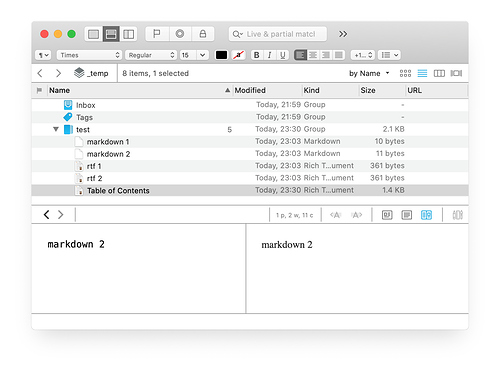This screenshot has height=375, width=501.
Task: Sort by the URL column header
Action: pyautogui.click(x=437, y=90)
